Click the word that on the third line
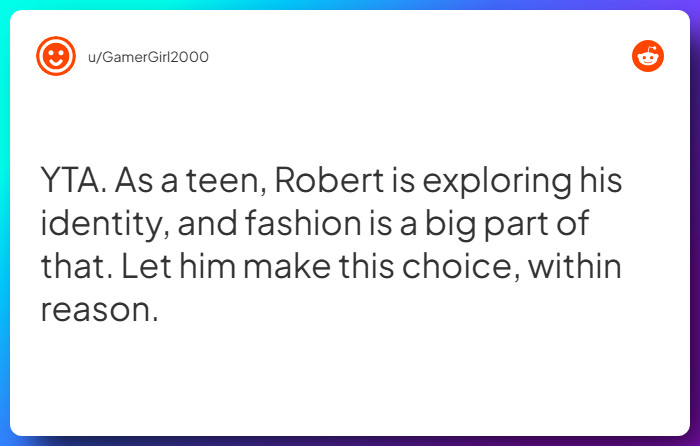Screen dimensions: 700x446 click(x=76, y=266)
